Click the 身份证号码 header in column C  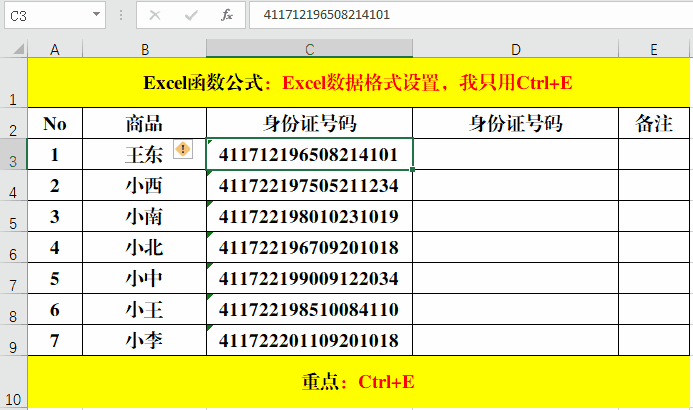[309, 123]
